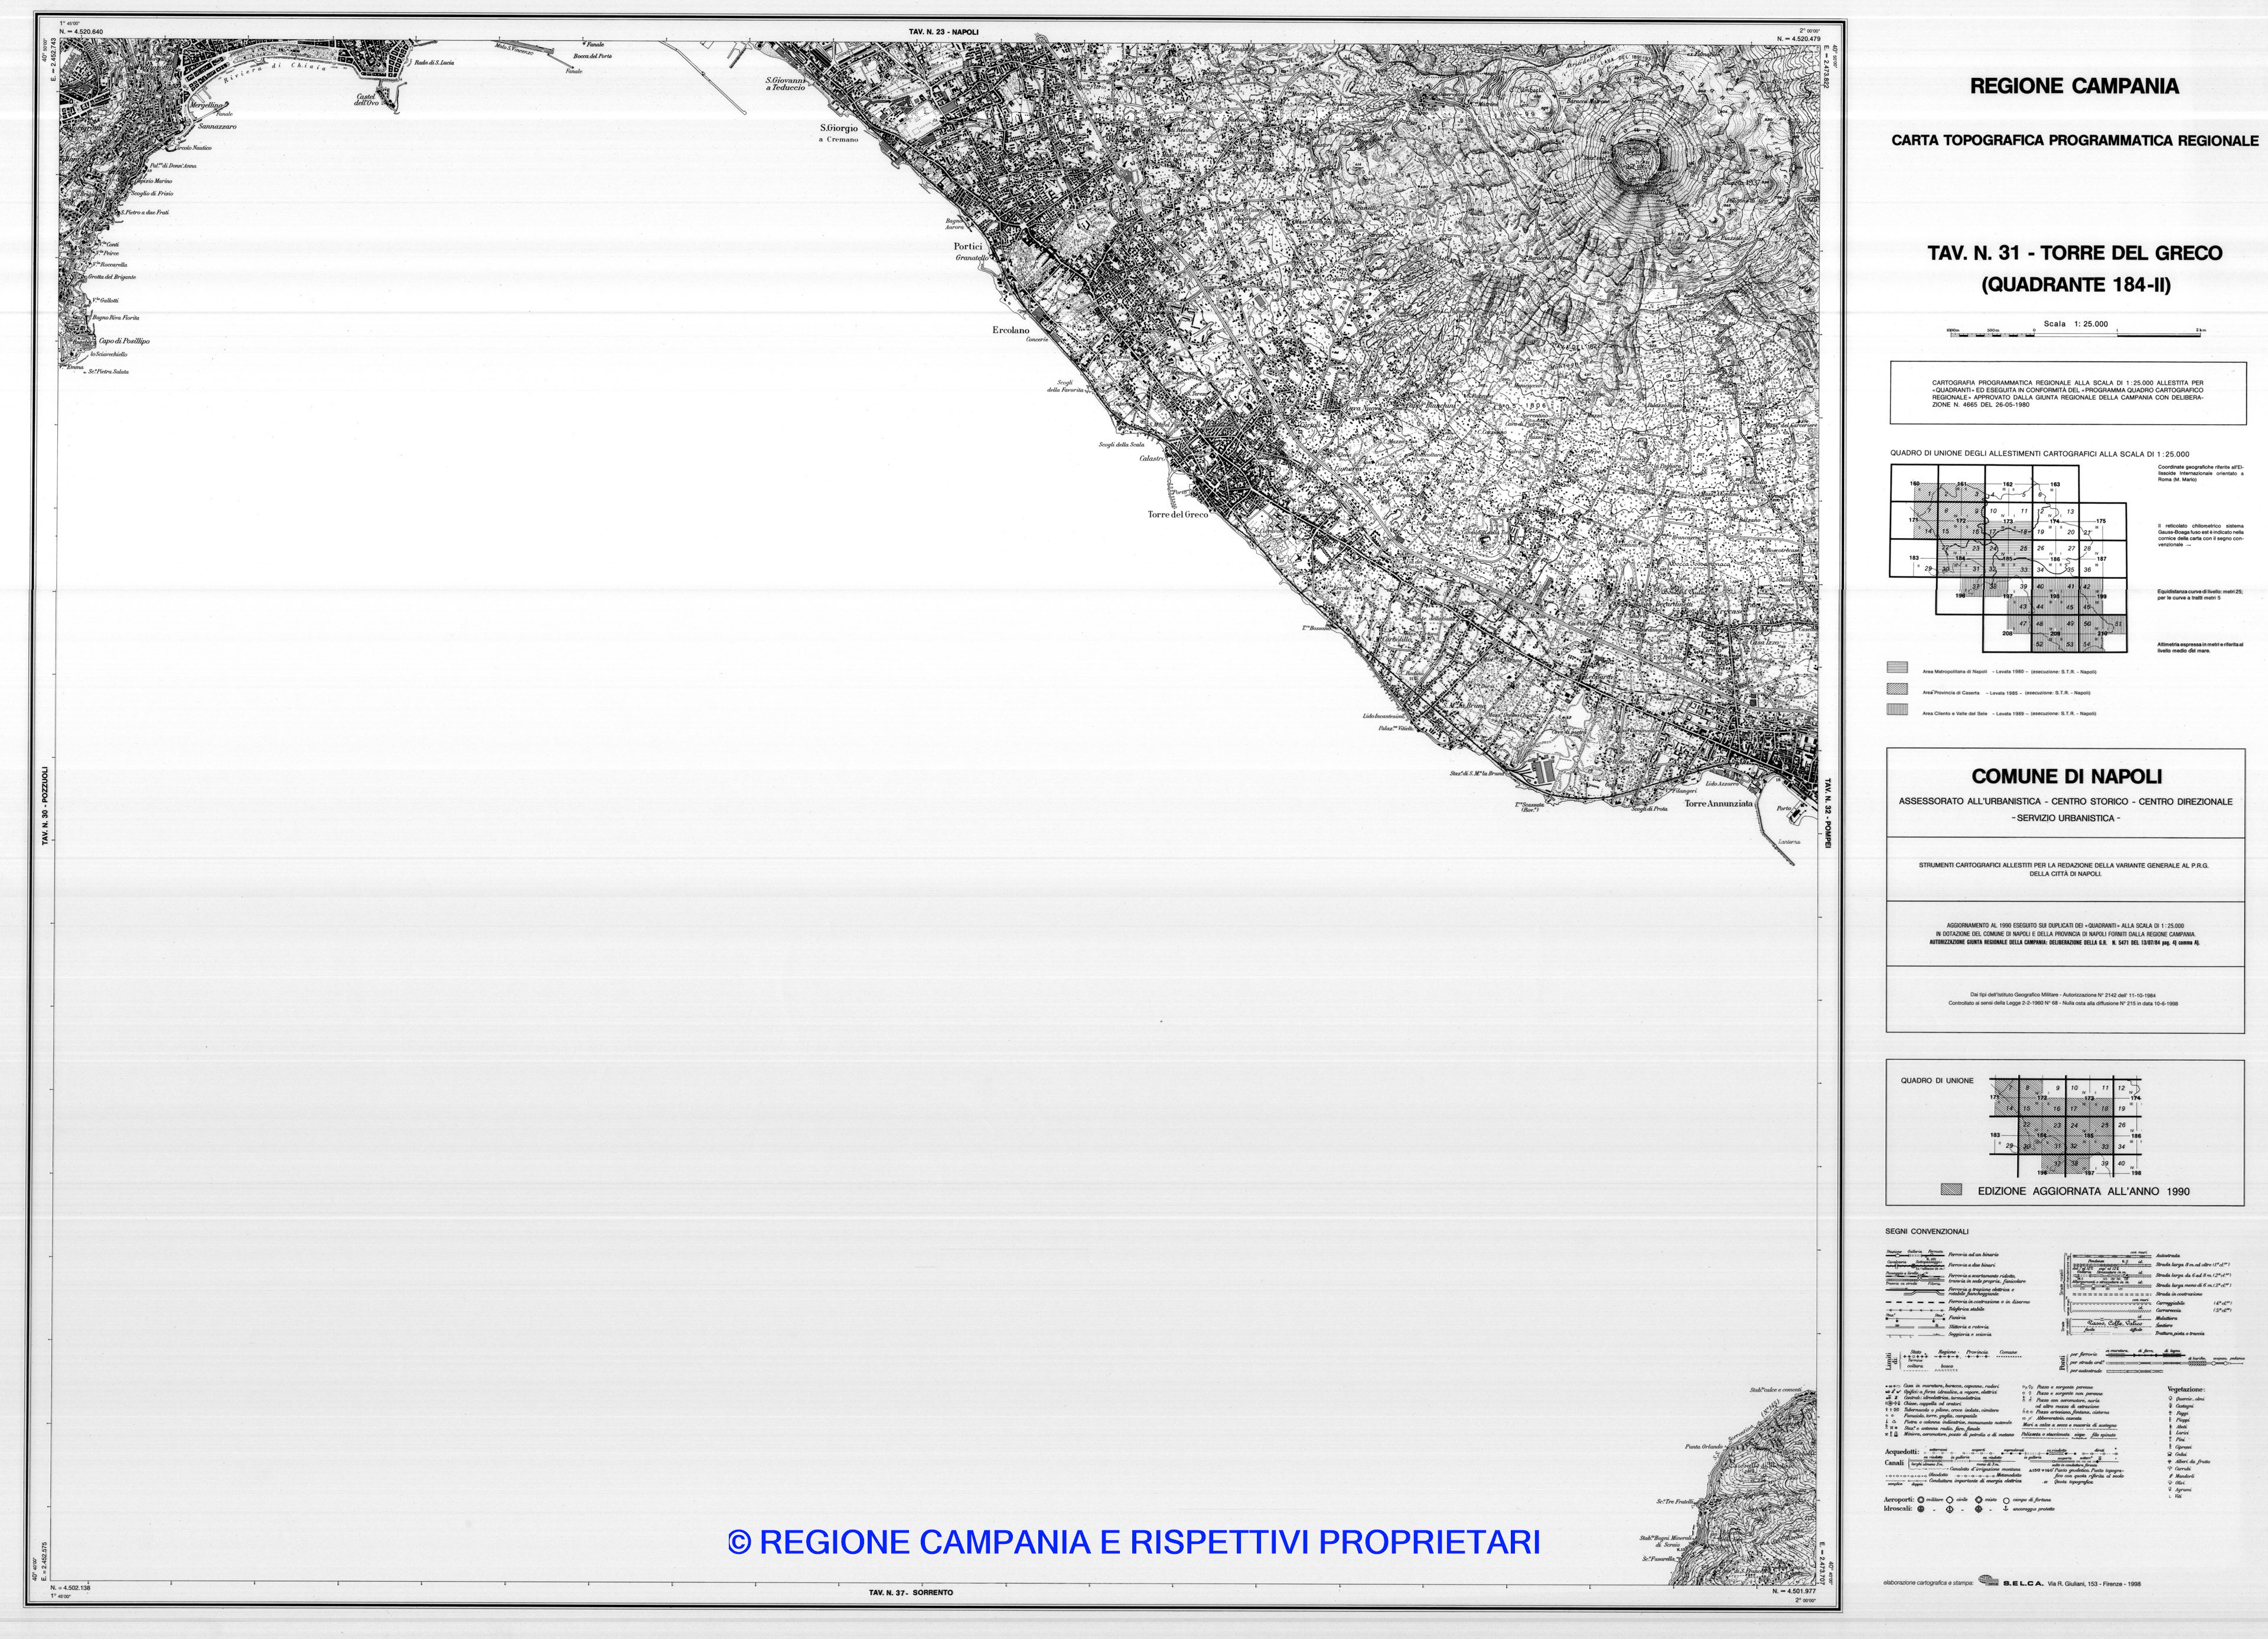This screenshot has height=1639, width=2268.
Task: Click the "Grotta del Brigante" coastal label
Action: point(111,277)
